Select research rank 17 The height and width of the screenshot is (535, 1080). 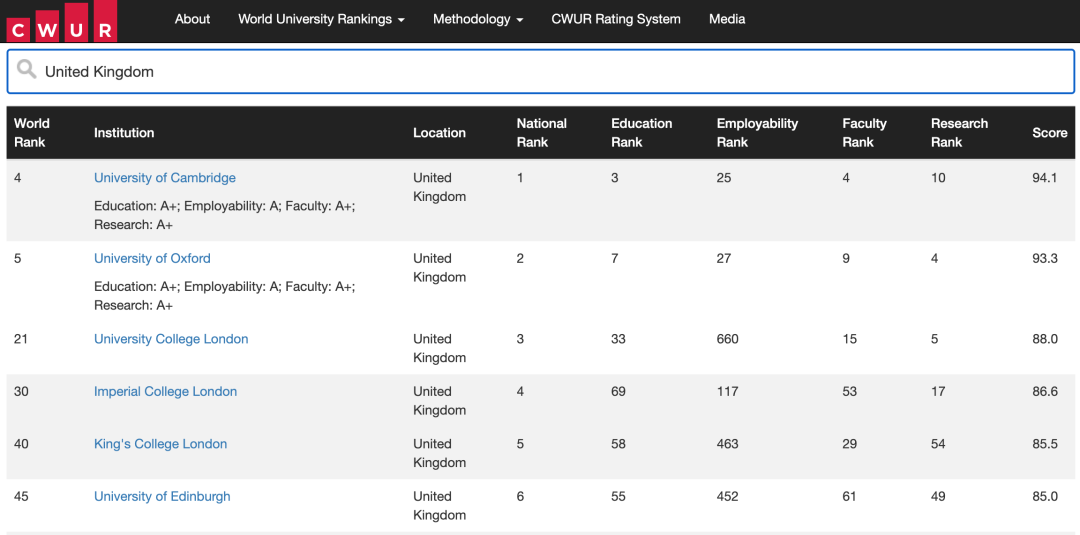click(x=938, y=391)
